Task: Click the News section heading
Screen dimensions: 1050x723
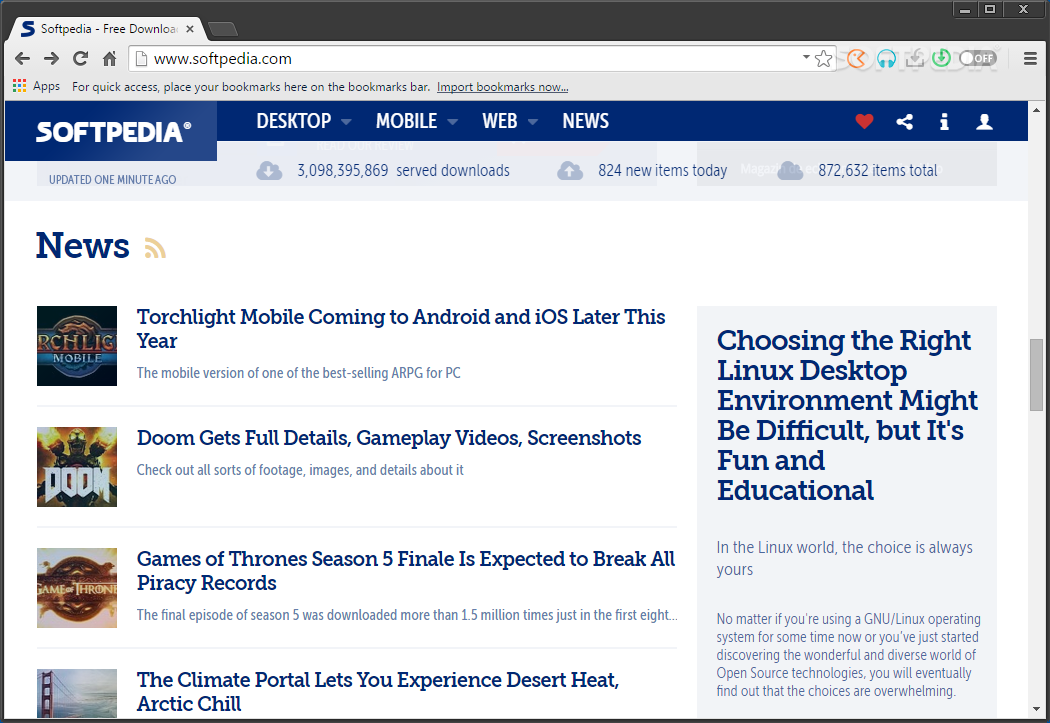Action: pos(82,245)
